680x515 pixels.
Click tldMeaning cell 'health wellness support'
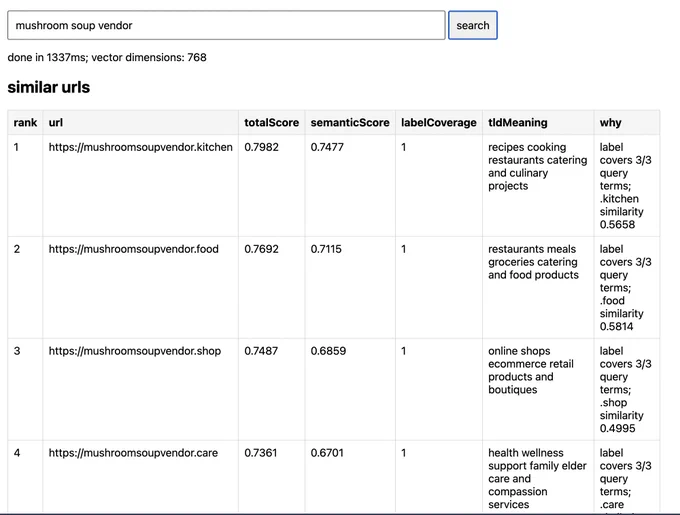pyautogui.click(x=538, y=477)
